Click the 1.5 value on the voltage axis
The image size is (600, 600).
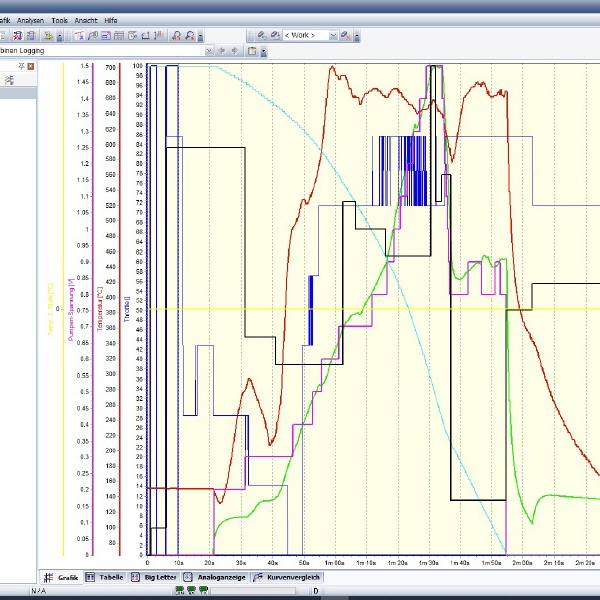click(x=85, y=66)
